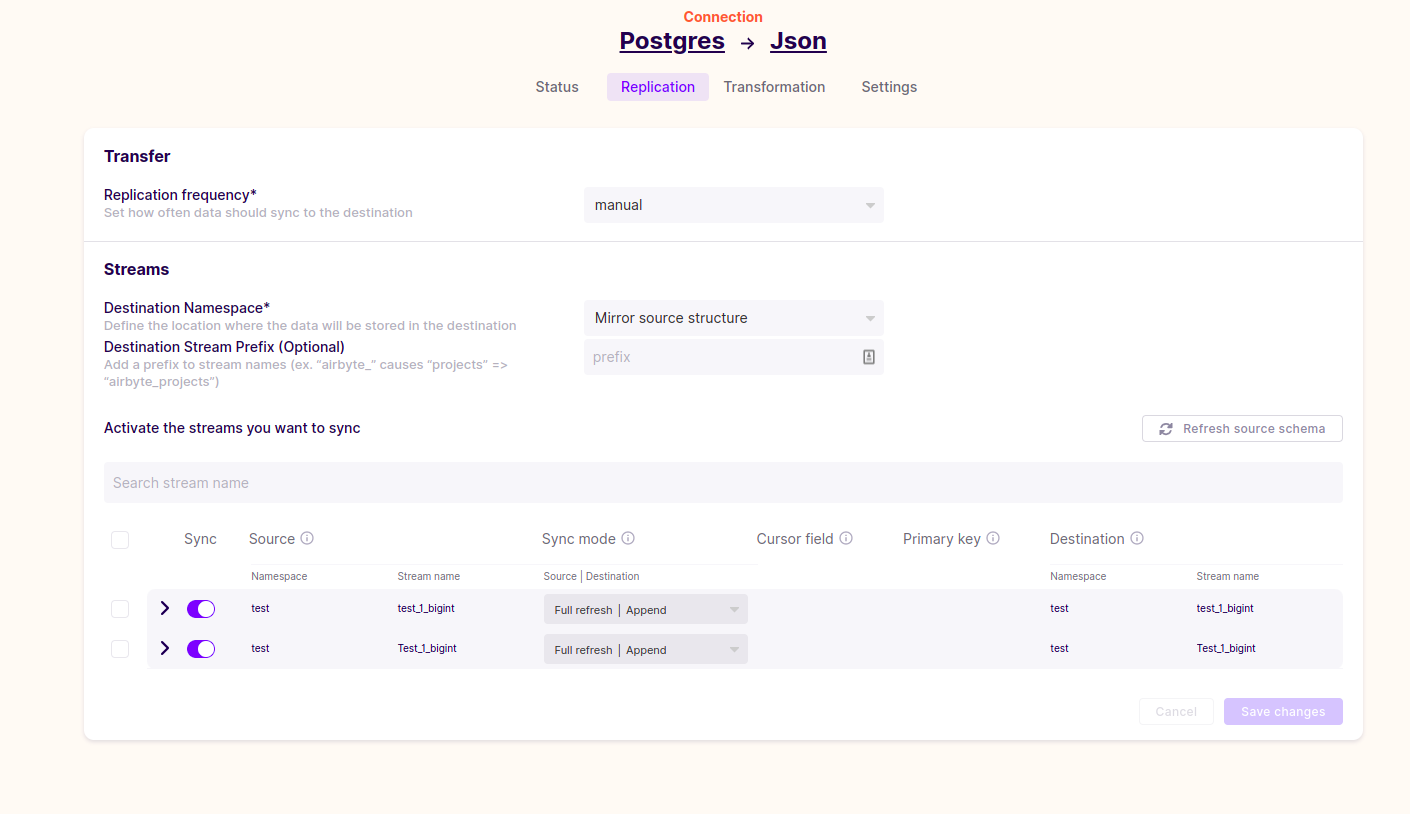Click the Primary key info icon
Screen dimensions: 1410x814
(x=993, y=538)
